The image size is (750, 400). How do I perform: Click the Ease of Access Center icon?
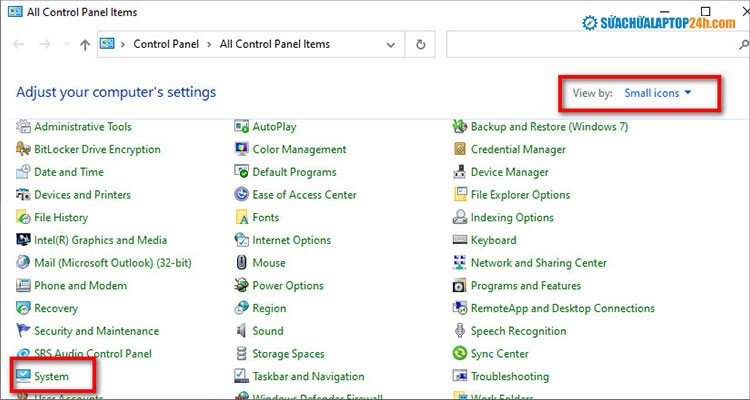point(242,195)
